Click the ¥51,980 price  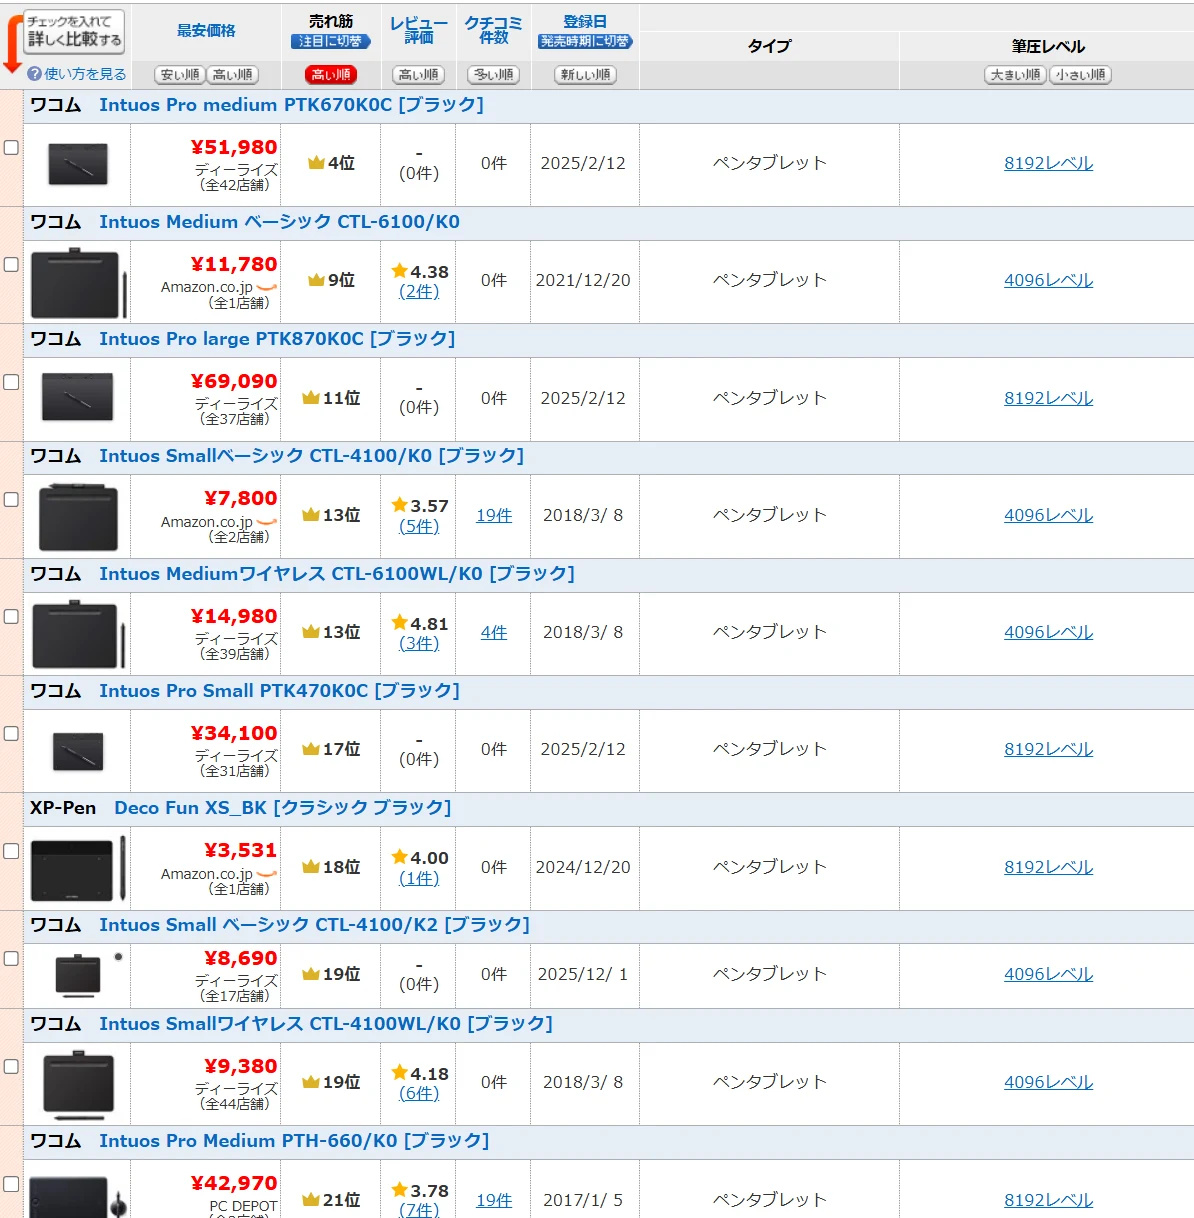(x=234, y=147)
